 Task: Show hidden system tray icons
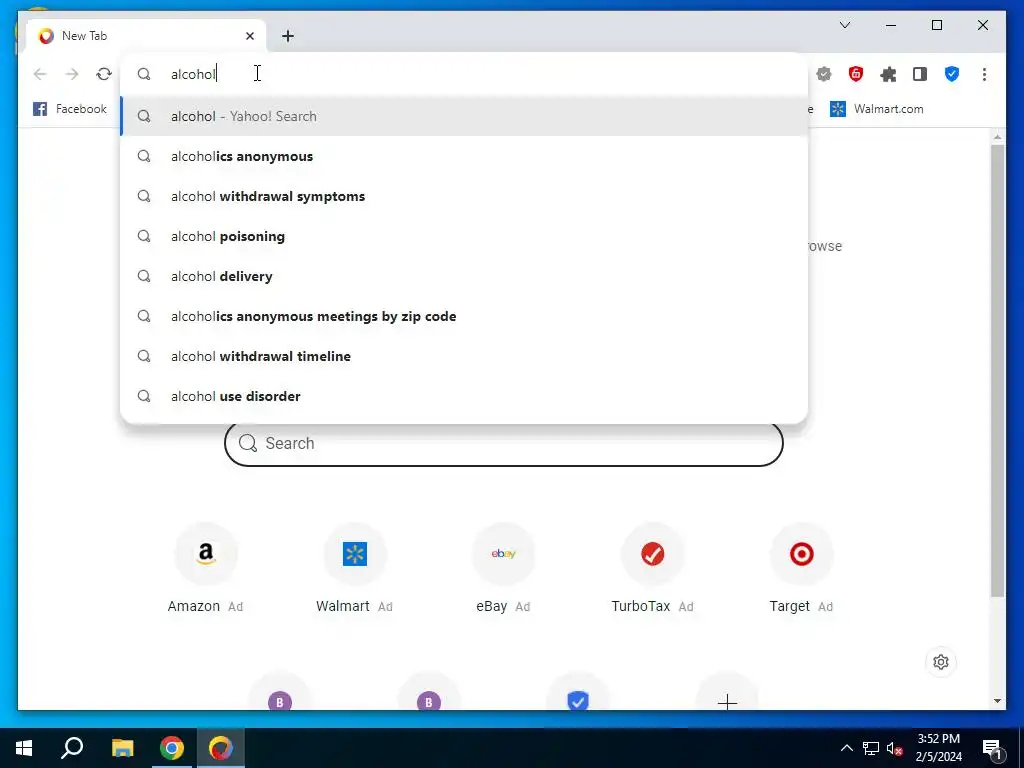tap(846, 748)
